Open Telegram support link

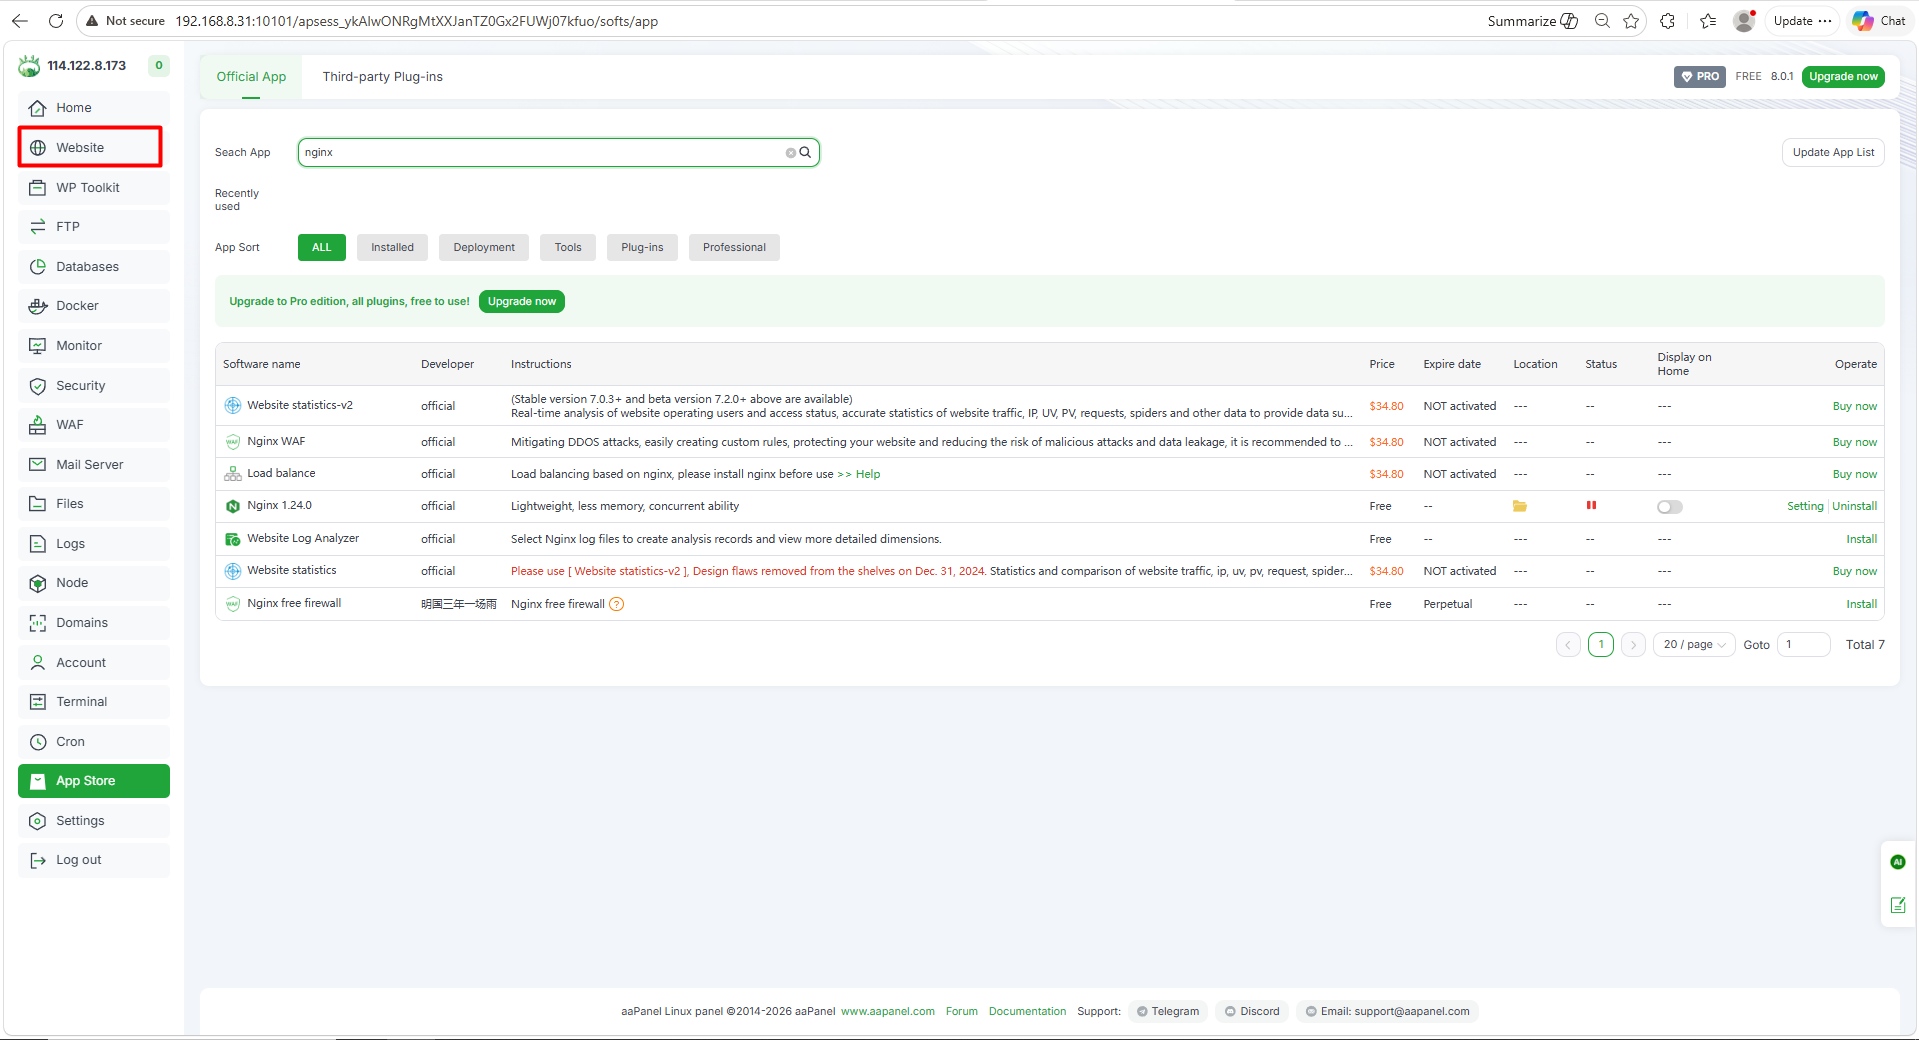(x=1168, y=1012)
